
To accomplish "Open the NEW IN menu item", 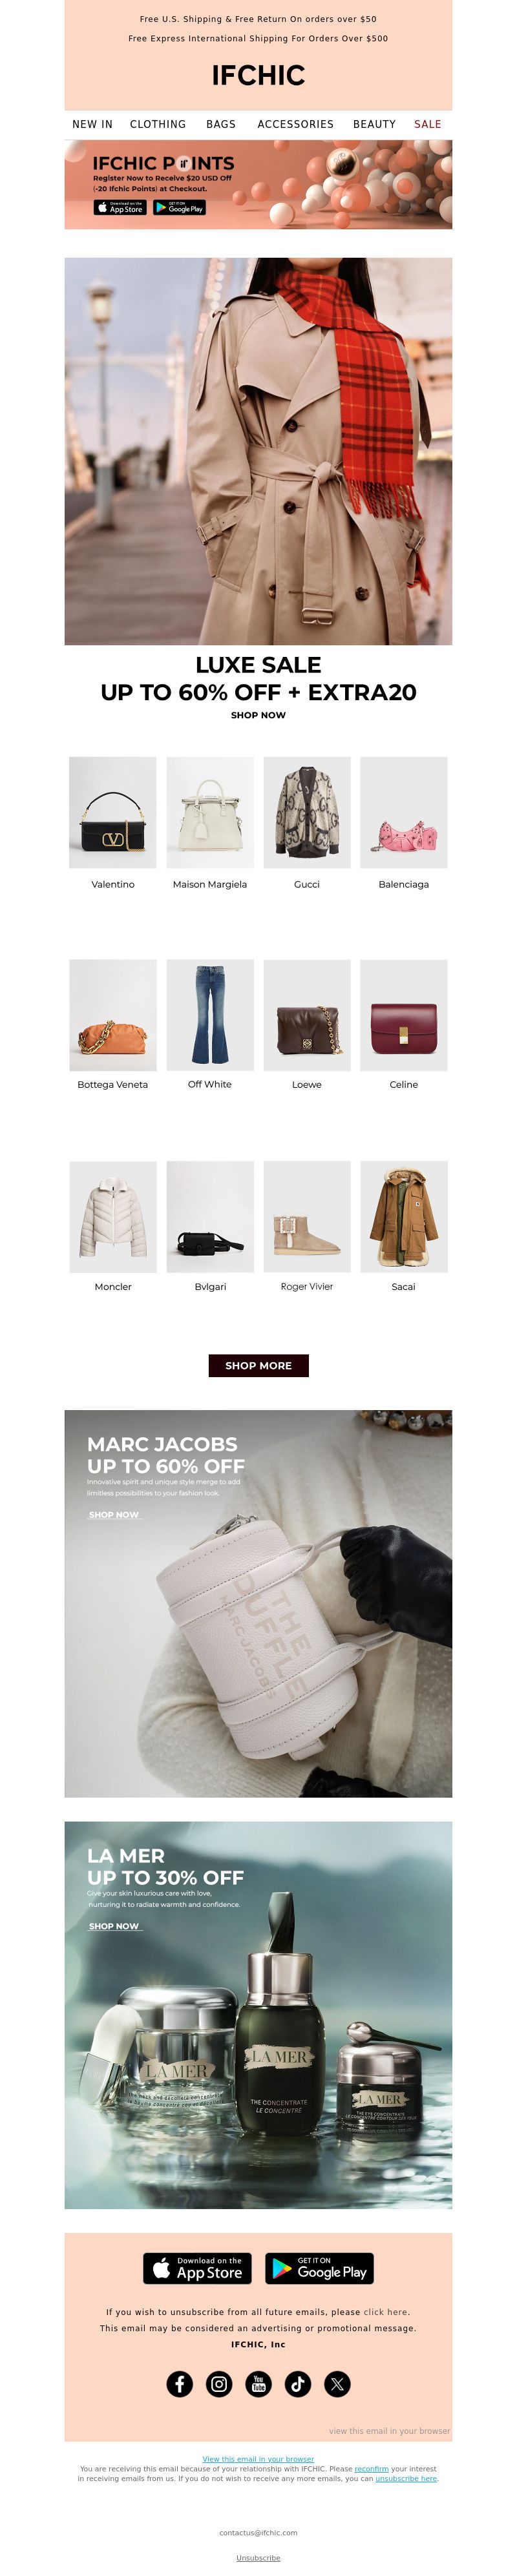I will pyautogui.click(x=92, y=124).
